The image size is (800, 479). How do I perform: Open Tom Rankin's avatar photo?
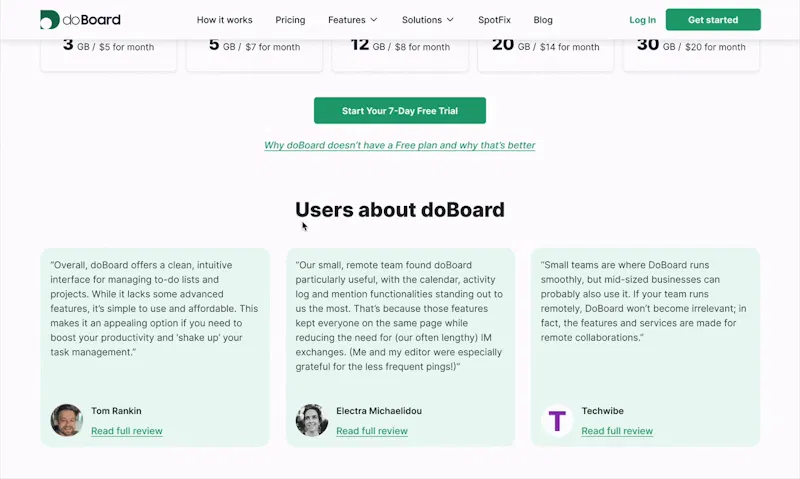pyautogui.click(x=67, y=420)
